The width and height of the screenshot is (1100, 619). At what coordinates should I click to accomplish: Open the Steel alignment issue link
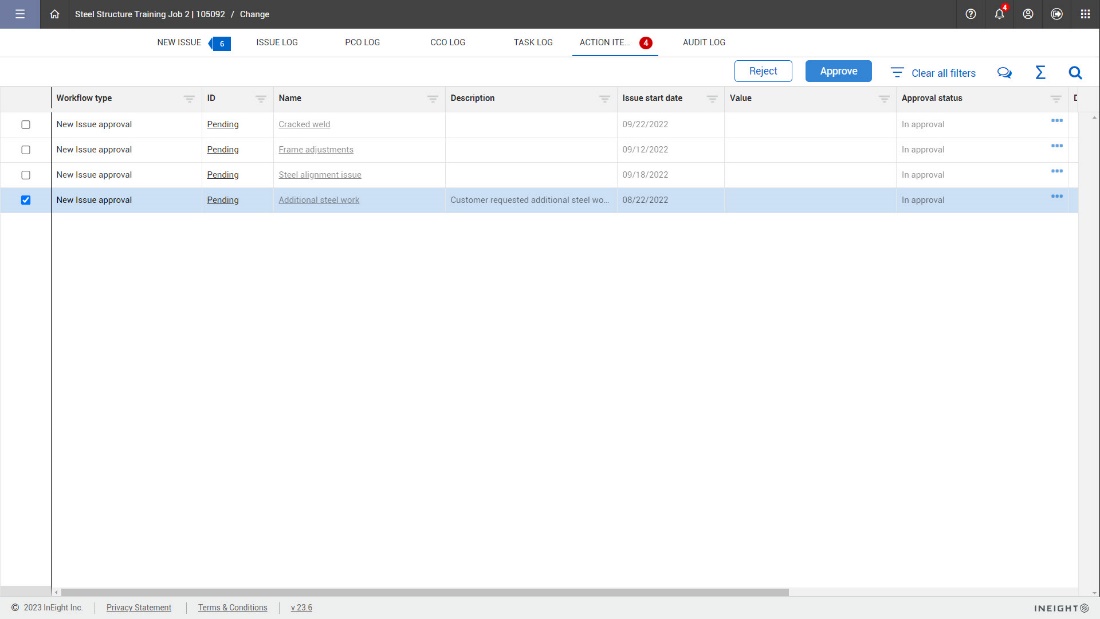320,175
